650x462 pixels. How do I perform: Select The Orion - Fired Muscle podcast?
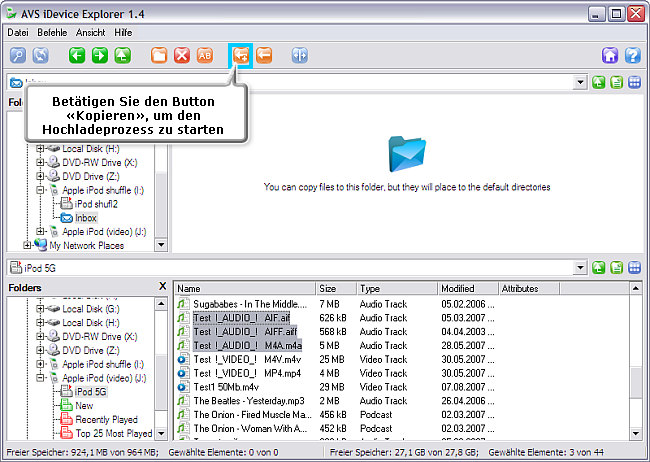coord(252,415)
